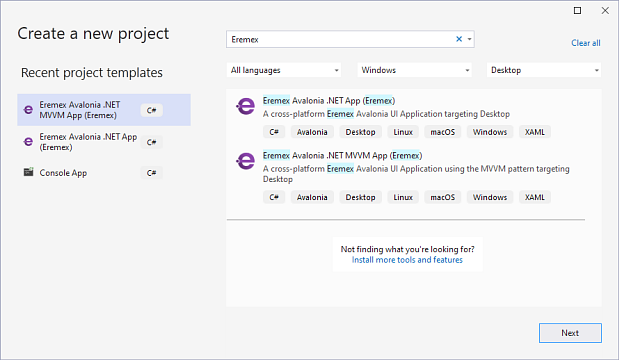Click the MVVM App description mentioning MVVM pattern

point(416,174)
